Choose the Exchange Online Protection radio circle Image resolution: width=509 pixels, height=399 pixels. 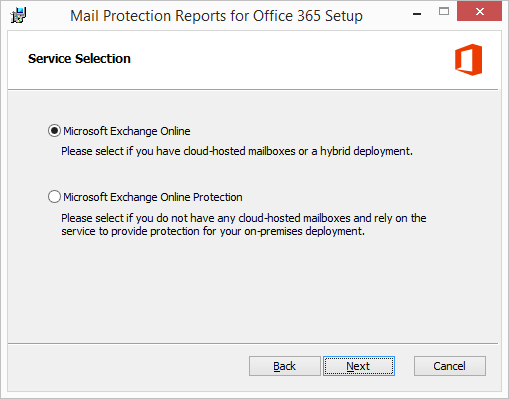[54, 197]
